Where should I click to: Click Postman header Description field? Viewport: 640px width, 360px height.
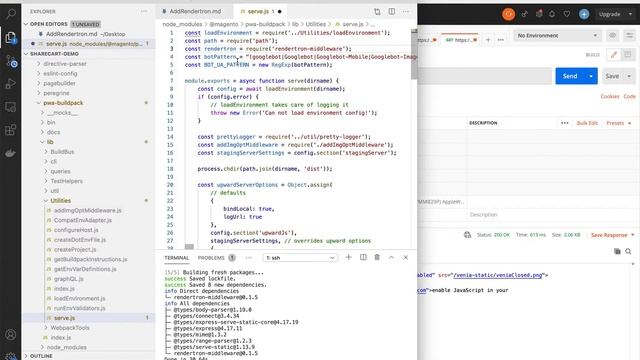pos(551,215)
